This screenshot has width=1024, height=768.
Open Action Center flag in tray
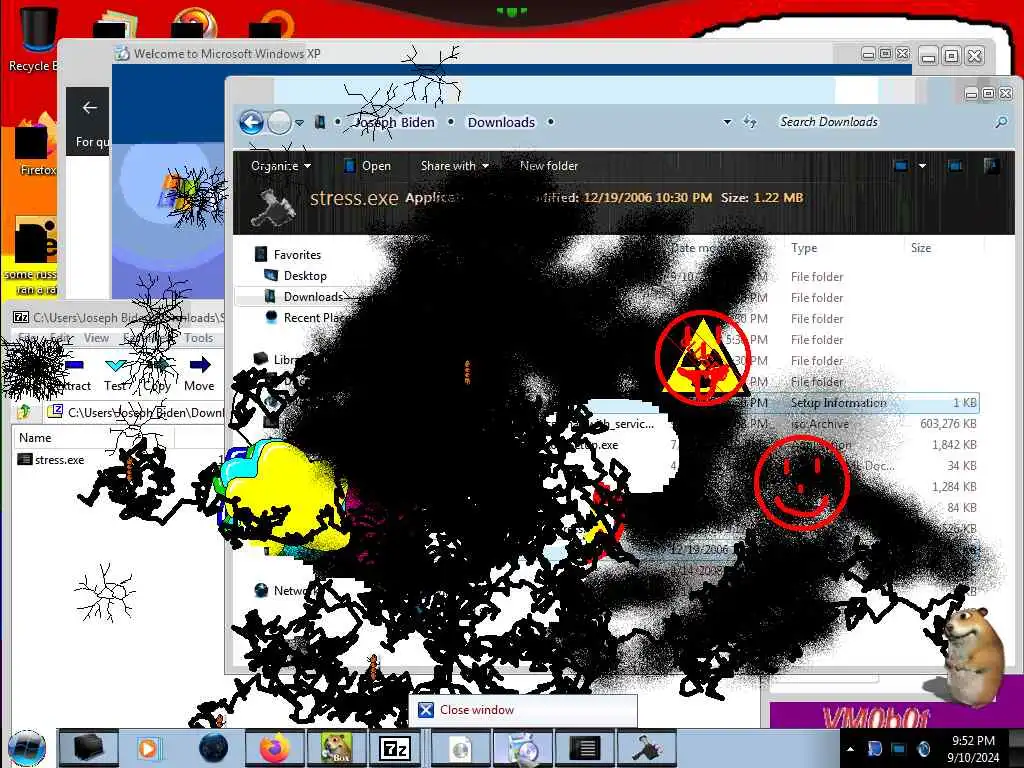pyautogui.click(x=874, y=748)
